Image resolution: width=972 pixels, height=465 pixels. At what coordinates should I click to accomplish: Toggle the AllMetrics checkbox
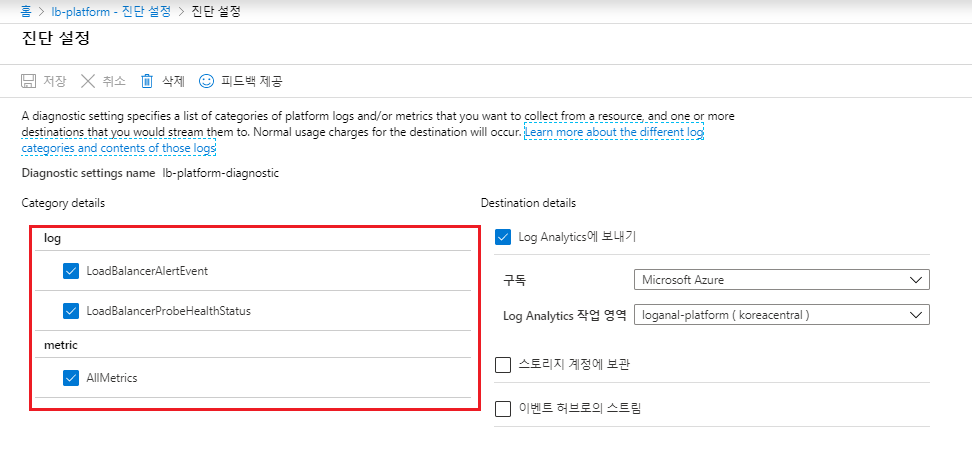click(71, 378)
